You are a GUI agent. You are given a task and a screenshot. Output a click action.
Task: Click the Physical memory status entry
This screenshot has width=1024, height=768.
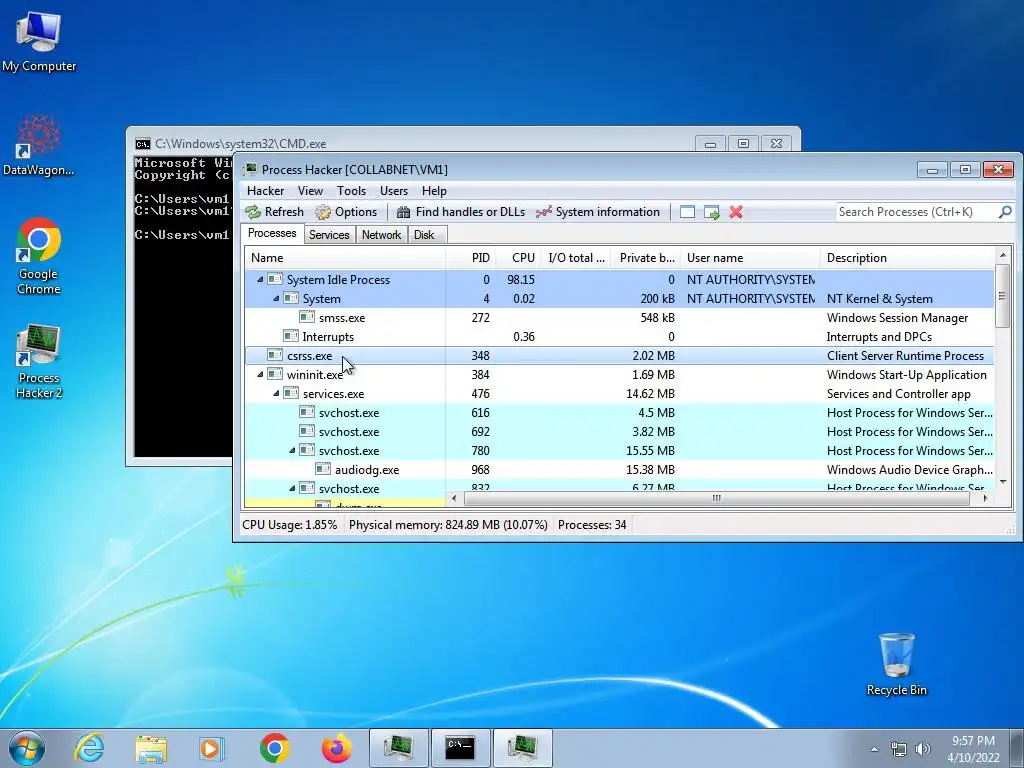click(448, 524)
